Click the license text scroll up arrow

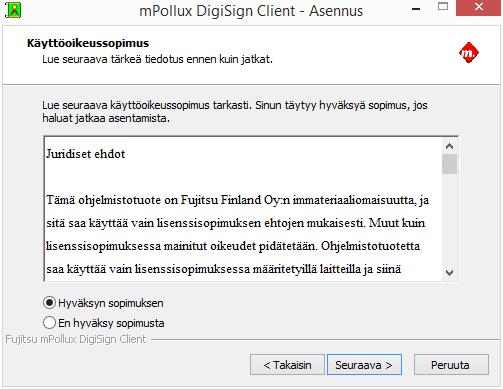click(449, 146)
